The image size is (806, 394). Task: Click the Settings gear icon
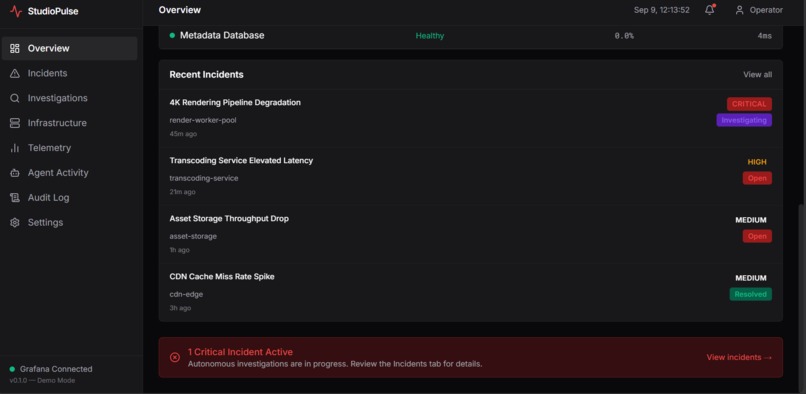click(15, 222)
